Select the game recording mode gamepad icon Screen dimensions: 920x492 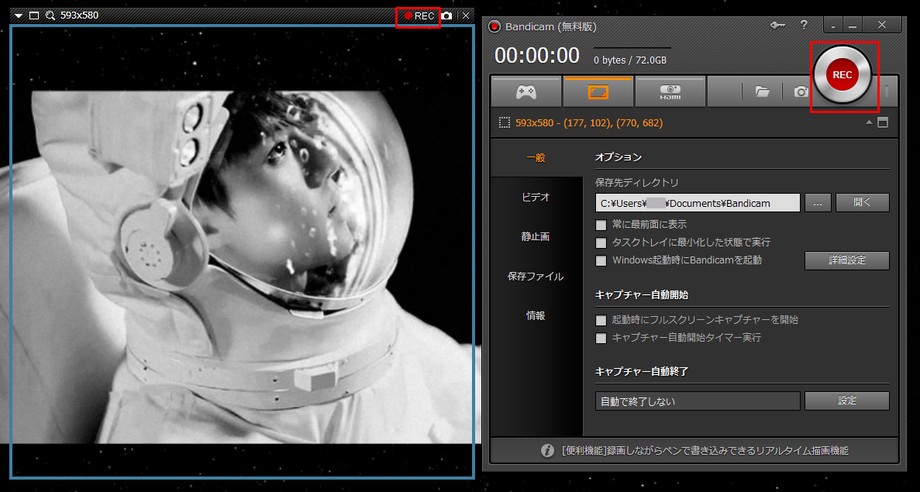tap(525, 91)
